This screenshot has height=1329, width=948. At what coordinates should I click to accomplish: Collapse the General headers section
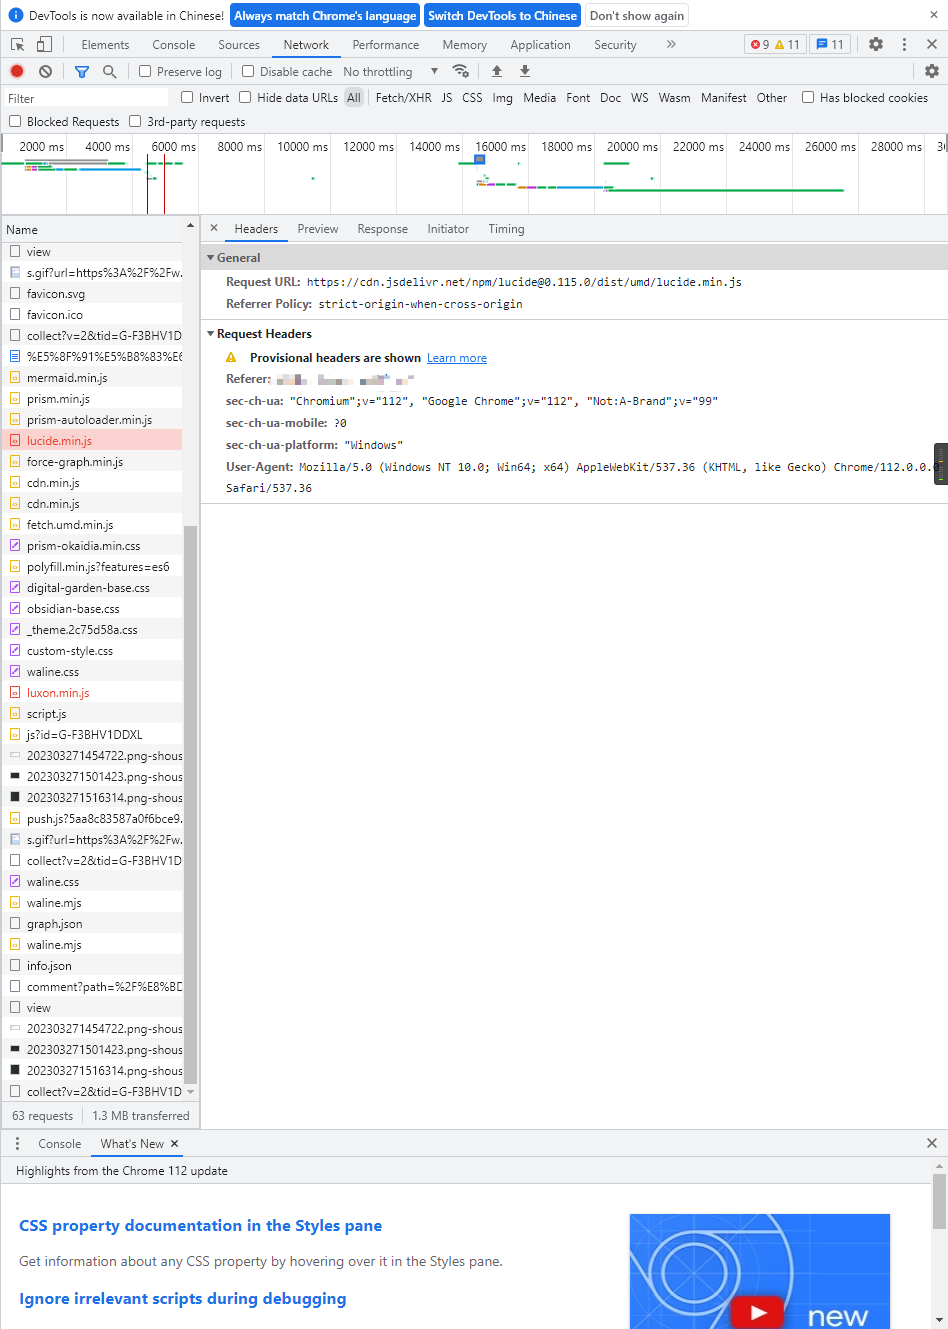click(210, 257)
